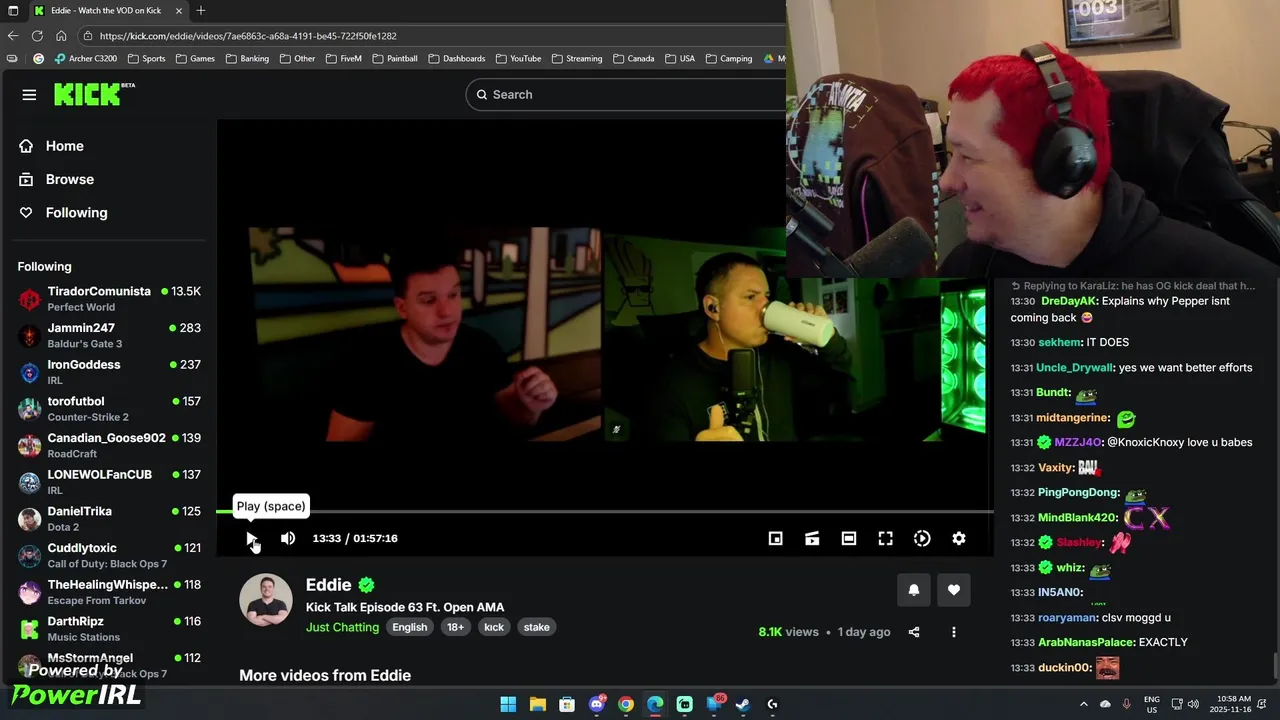Open TheHealingWhispe... channel

tap(109, 592)
